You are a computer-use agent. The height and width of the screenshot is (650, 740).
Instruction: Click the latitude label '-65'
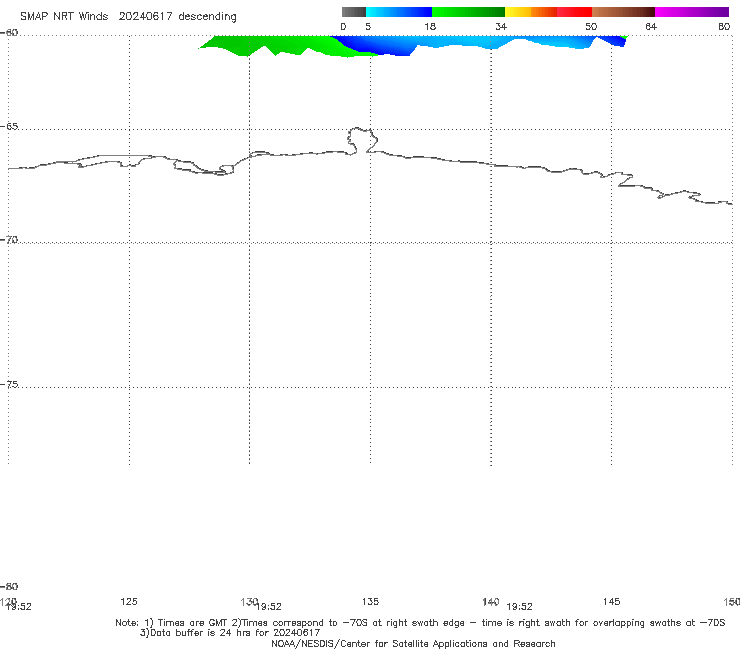coord(10,127)
